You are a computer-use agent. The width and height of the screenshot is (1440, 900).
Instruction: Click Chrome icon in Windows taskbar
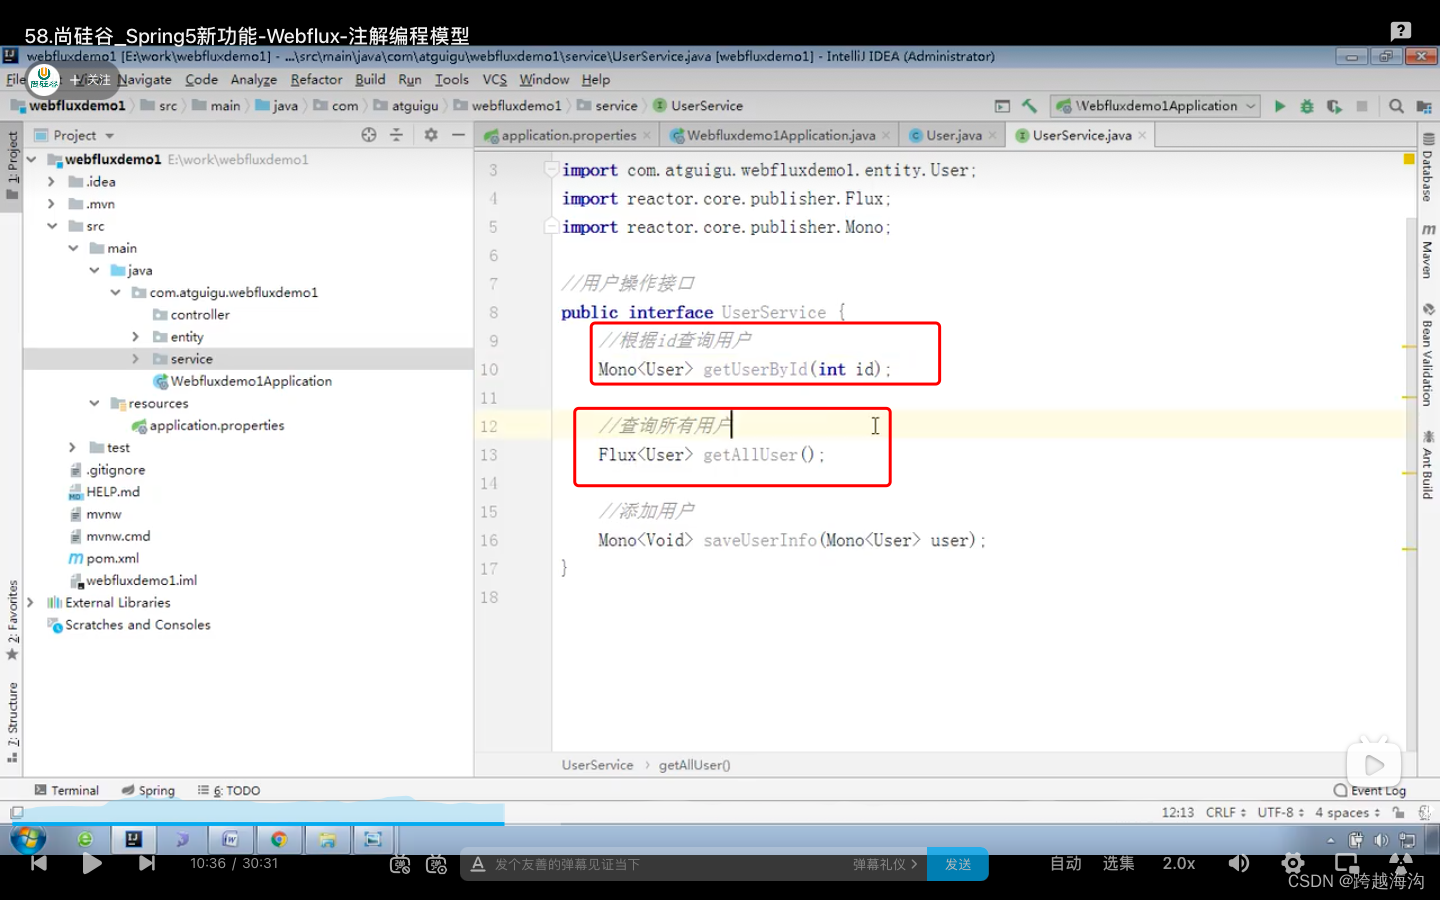click(279, 839)
